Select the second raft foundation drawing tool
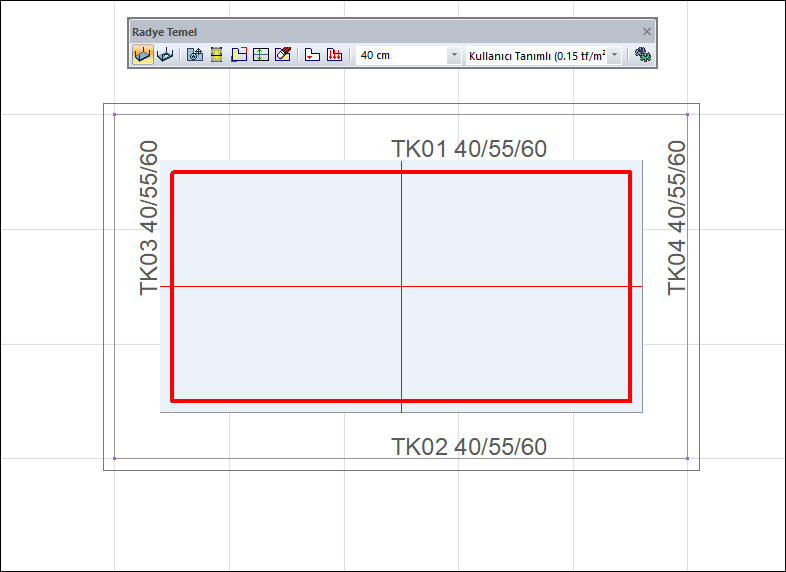Viewport: 786px width, 572px height. (x=165, y=55)
